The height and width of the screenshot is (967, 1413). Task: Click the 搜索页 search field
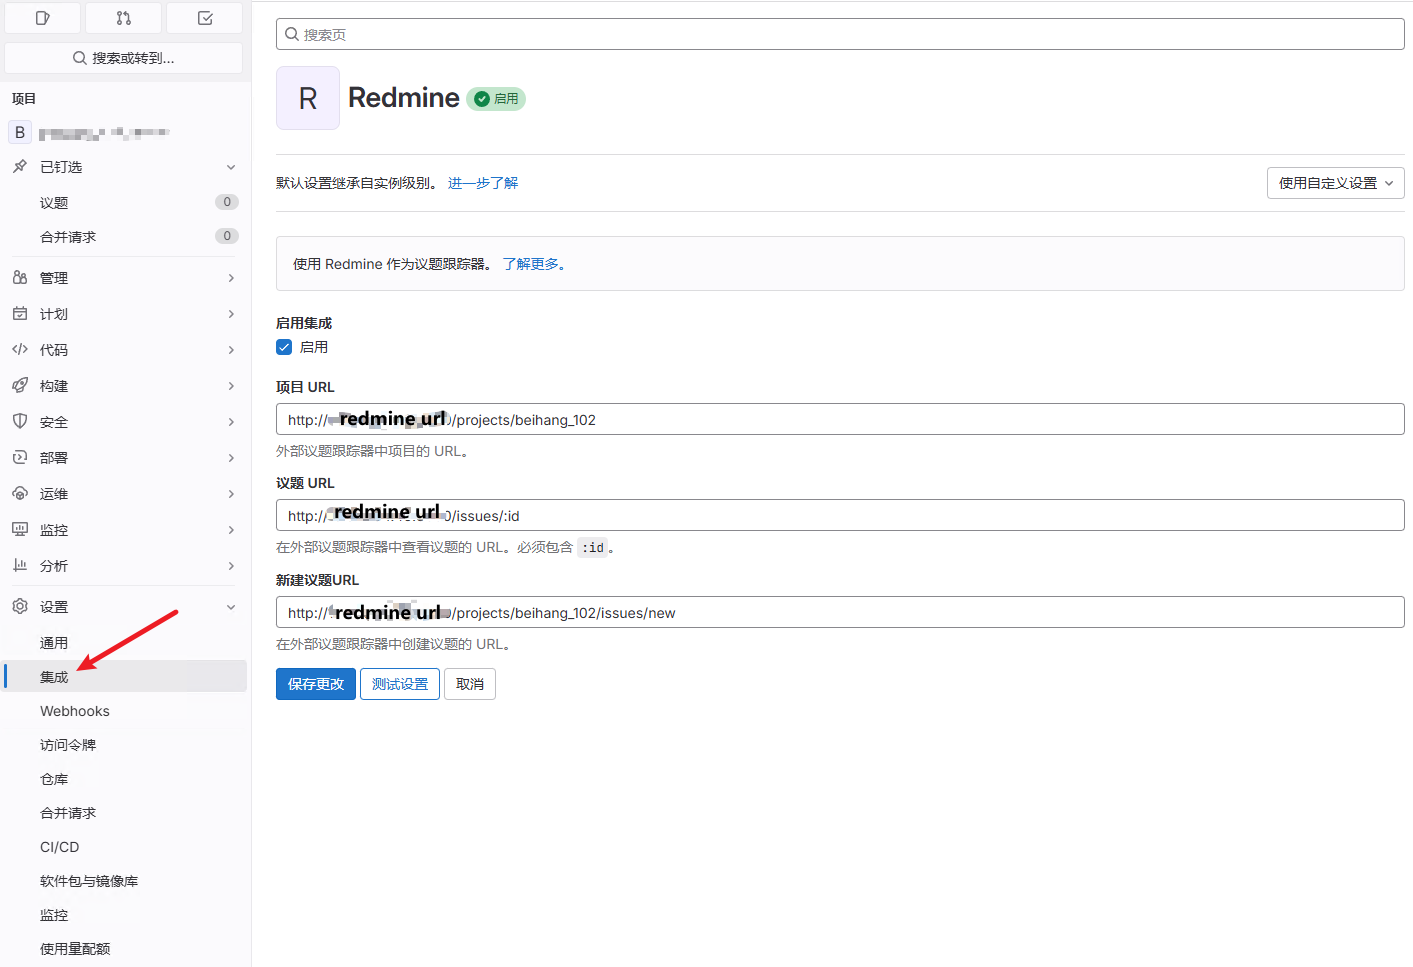[x=840, y=34]
